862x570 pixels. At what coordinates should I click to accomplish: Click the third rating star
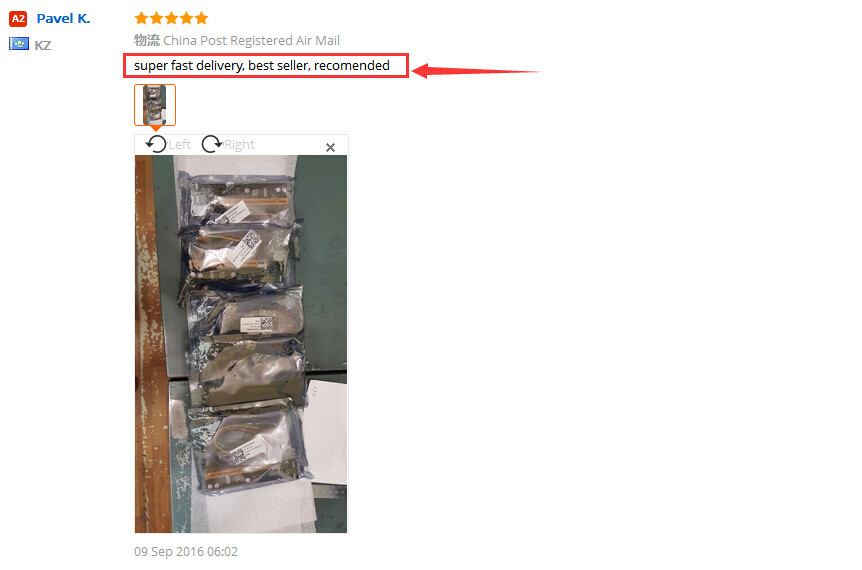click(172, 18)
